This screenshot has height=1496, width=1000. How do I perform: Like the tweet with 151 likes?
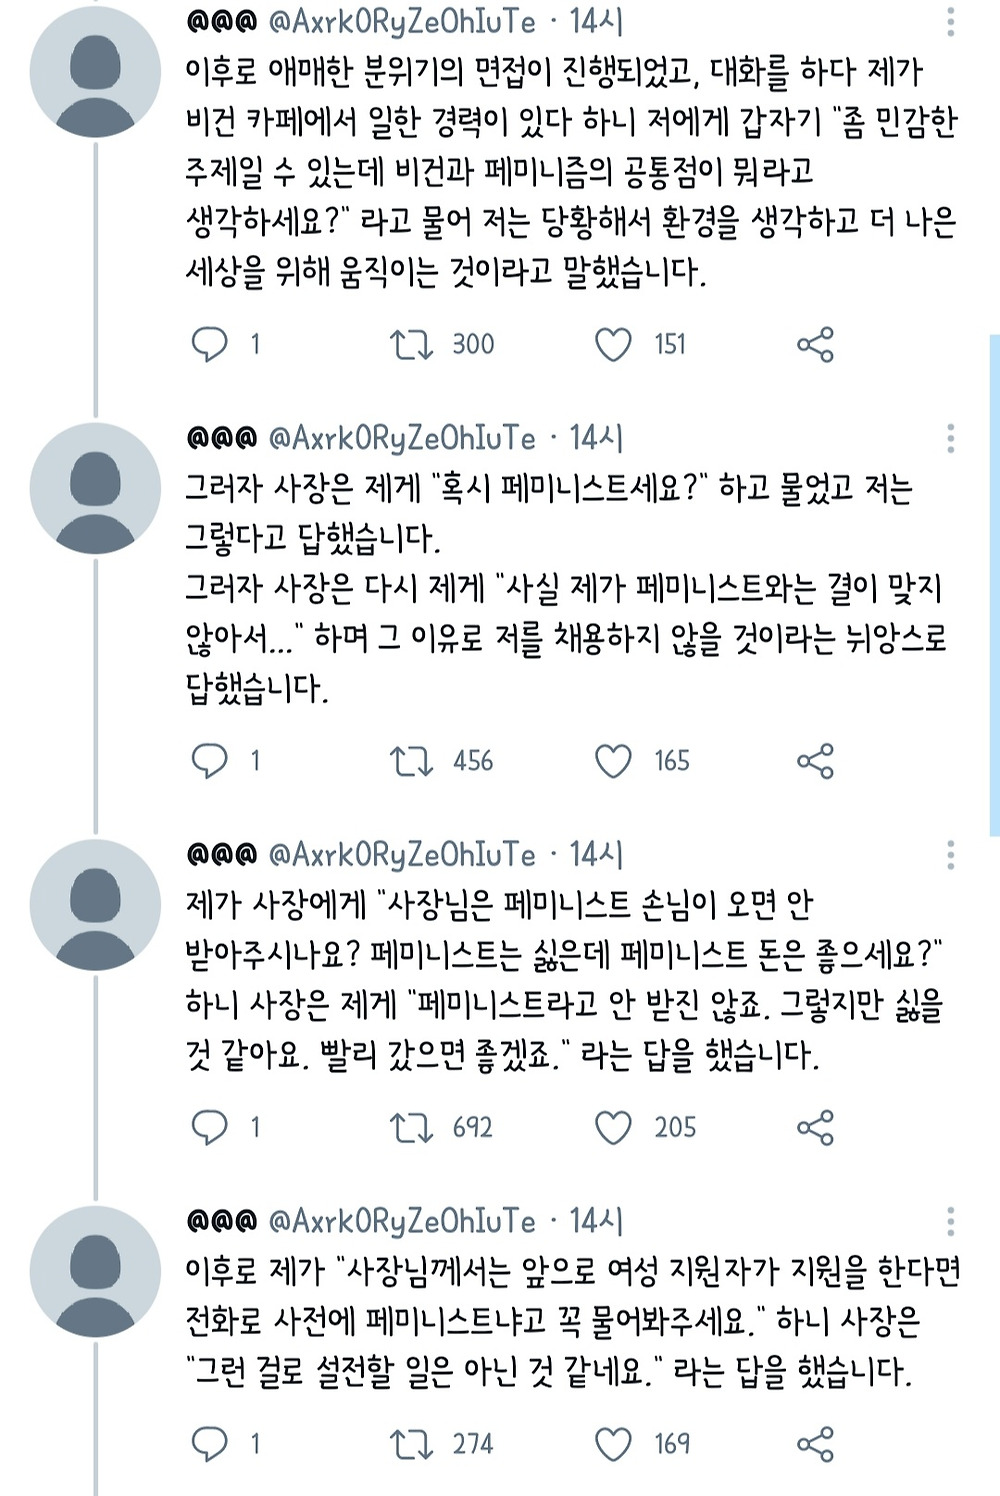click(x=613, y=345)
